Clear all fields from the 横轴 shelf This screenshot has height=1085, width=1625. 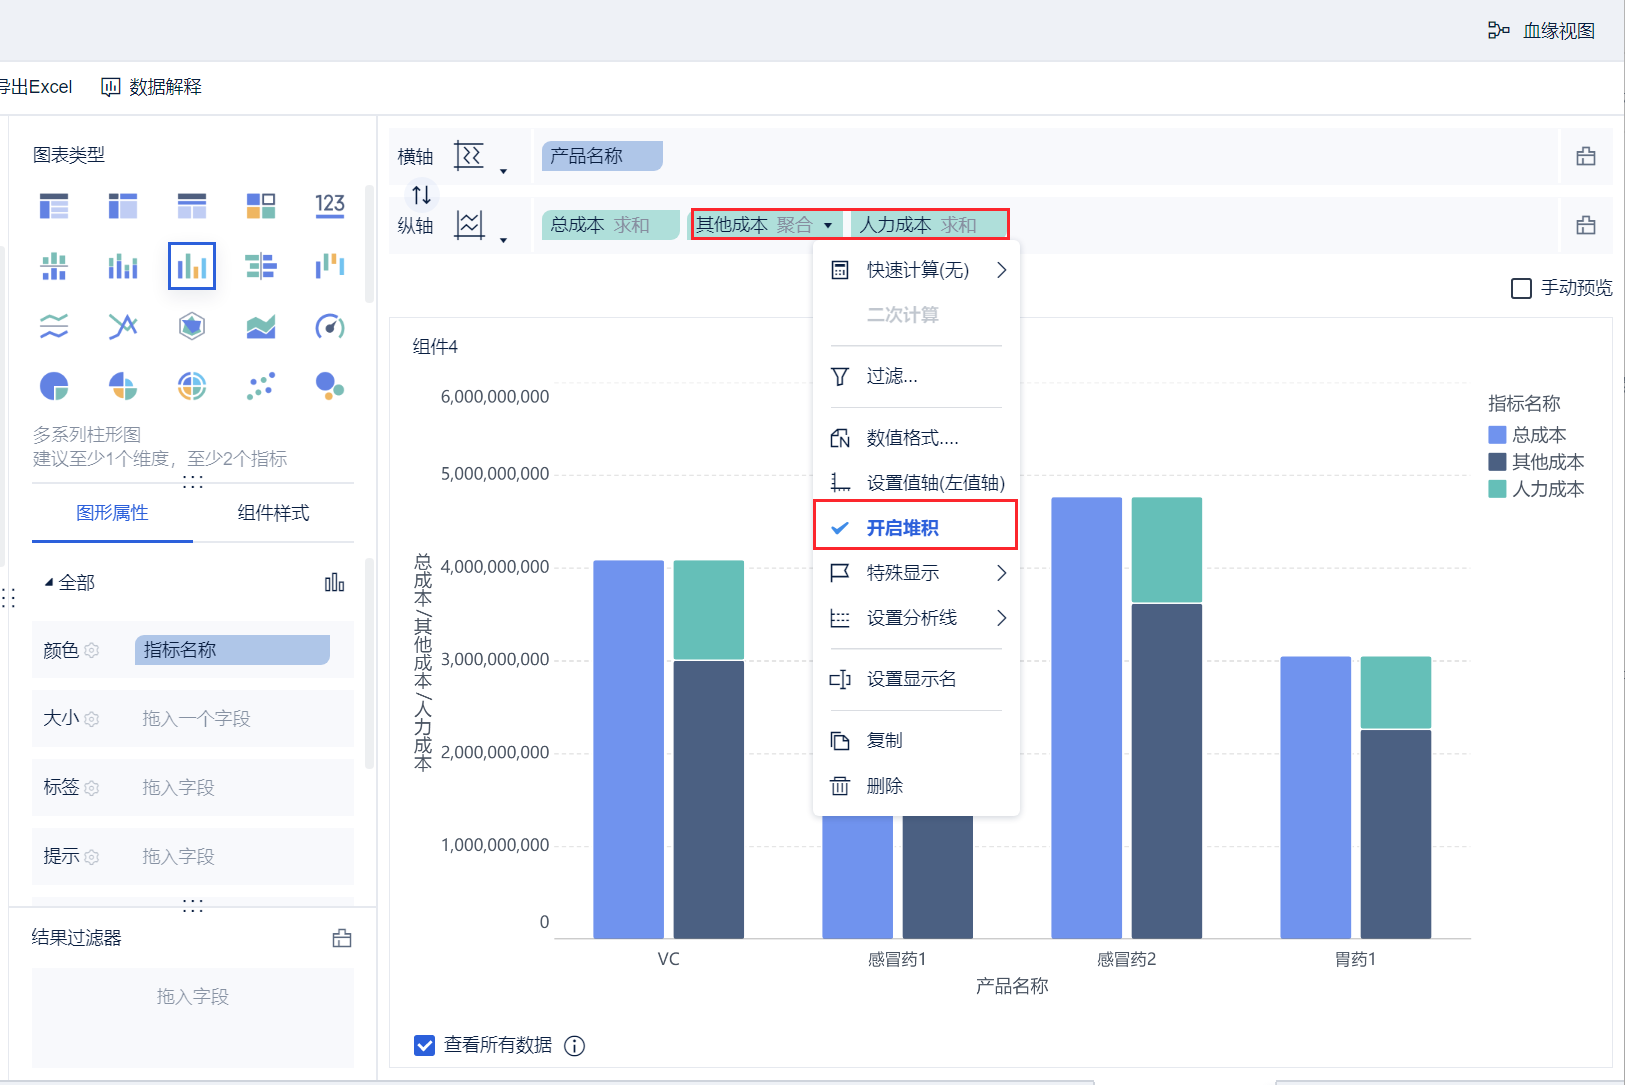pyautogui.click(x=1586, y=156)
